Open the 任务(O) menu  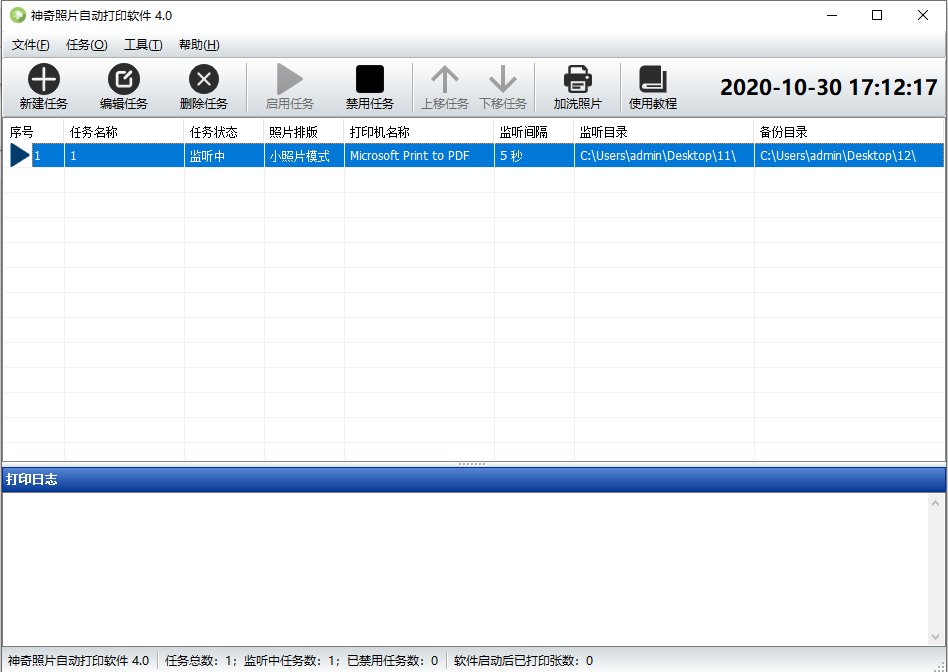[87, 45]
